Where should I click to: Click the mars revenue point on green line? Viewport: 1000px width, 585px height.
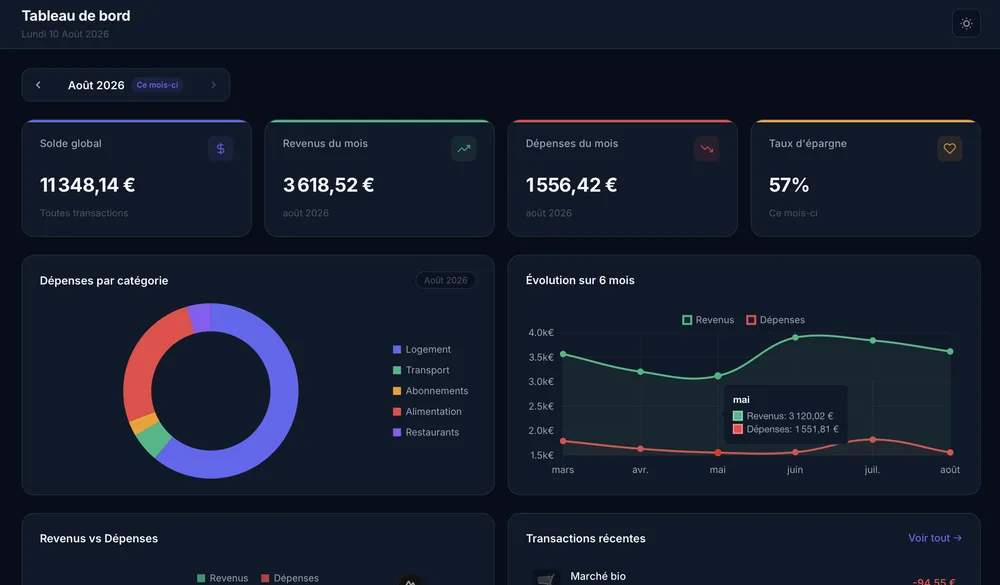tap(562, 354)
